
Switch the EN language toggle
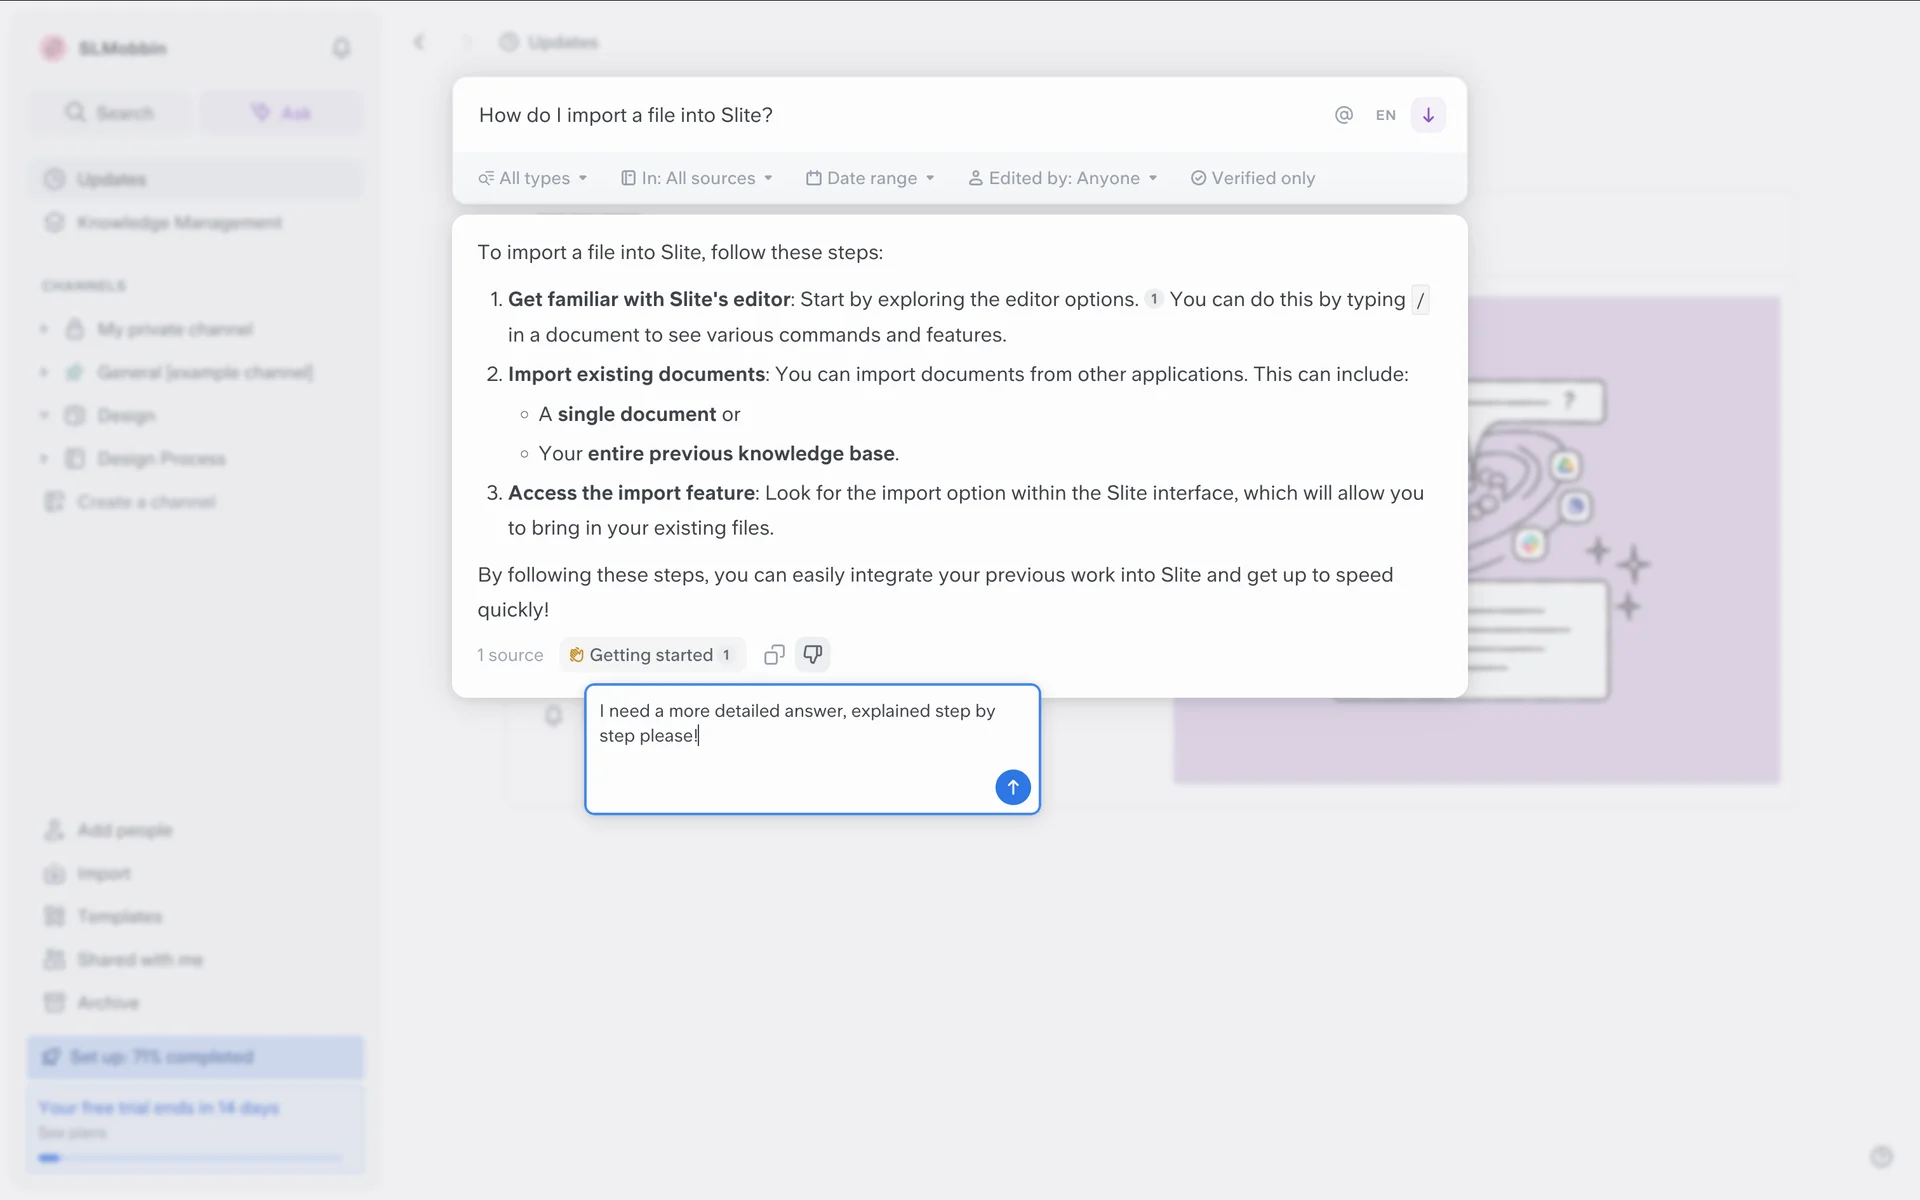point(1385,115)
